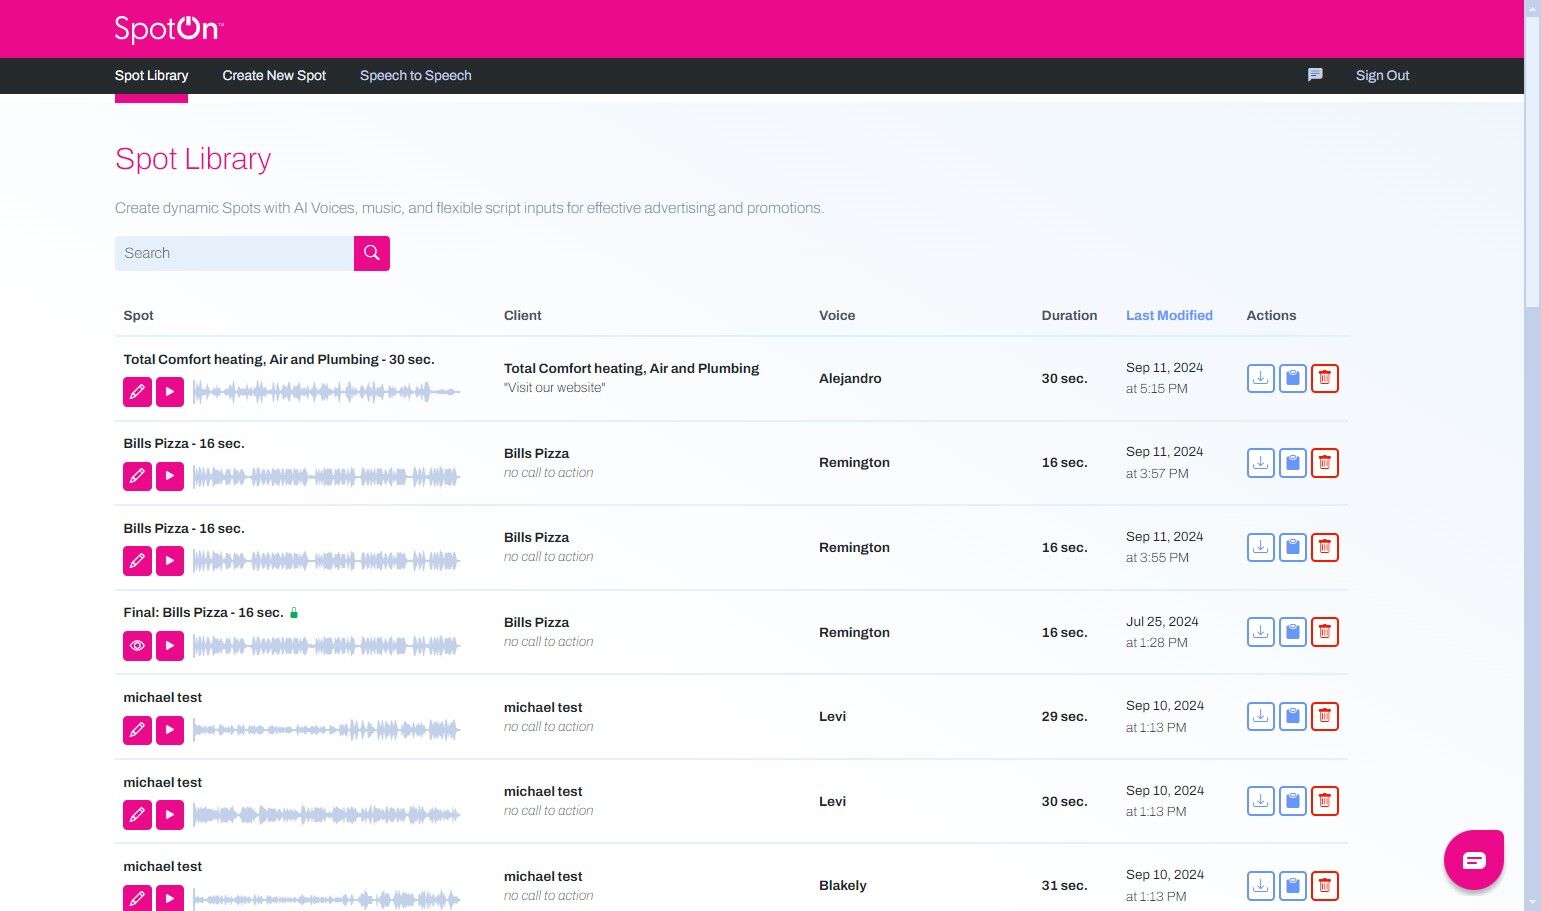
Task: Open the chat messages icon in navbar
Action: coord(1315,75)
